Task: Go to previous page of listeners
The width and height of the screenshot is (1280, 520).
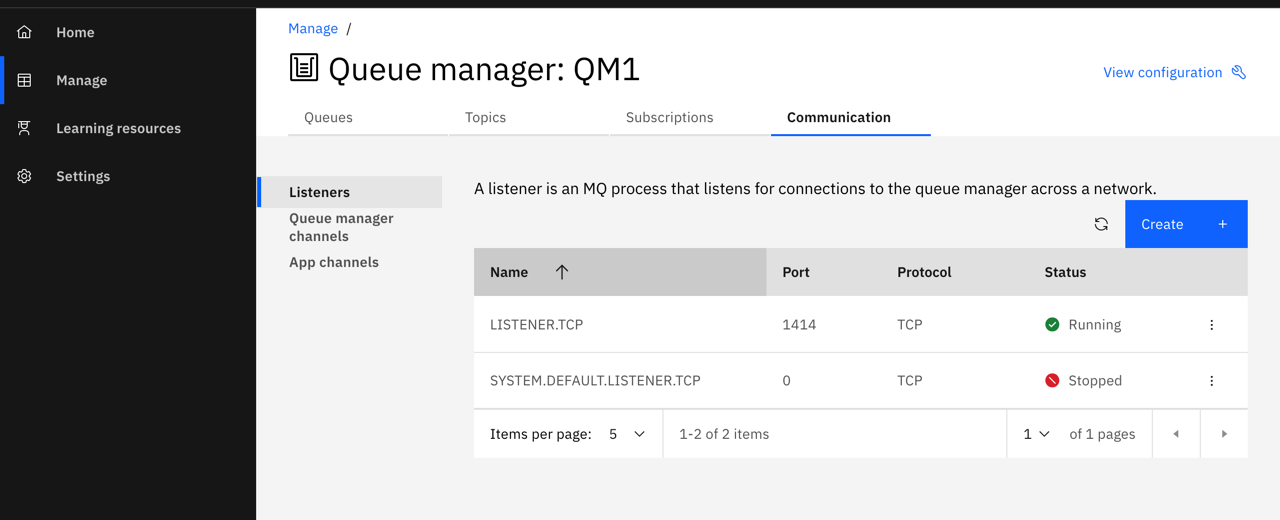Action: [x=1176, y=434]
